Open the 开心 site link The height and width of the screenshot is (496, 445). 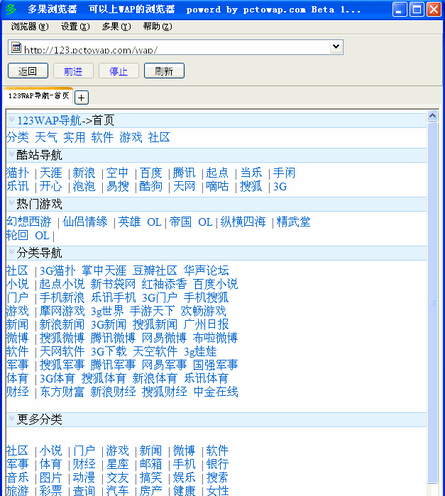coord(51,186)
